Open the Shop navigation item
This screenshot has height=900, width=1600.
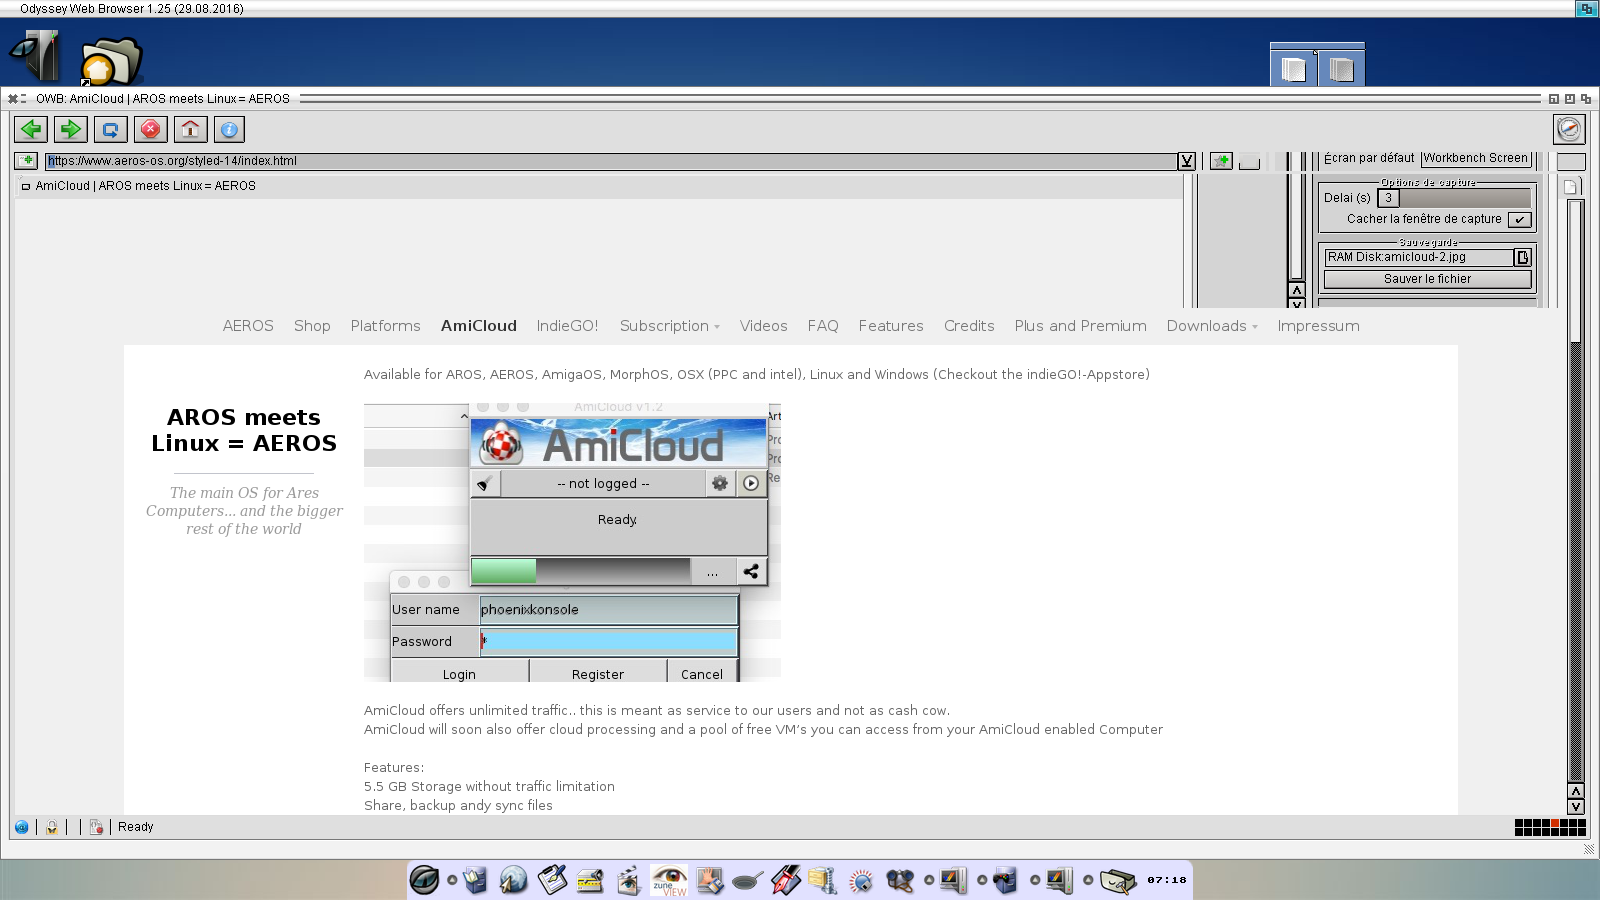[312, 326]
